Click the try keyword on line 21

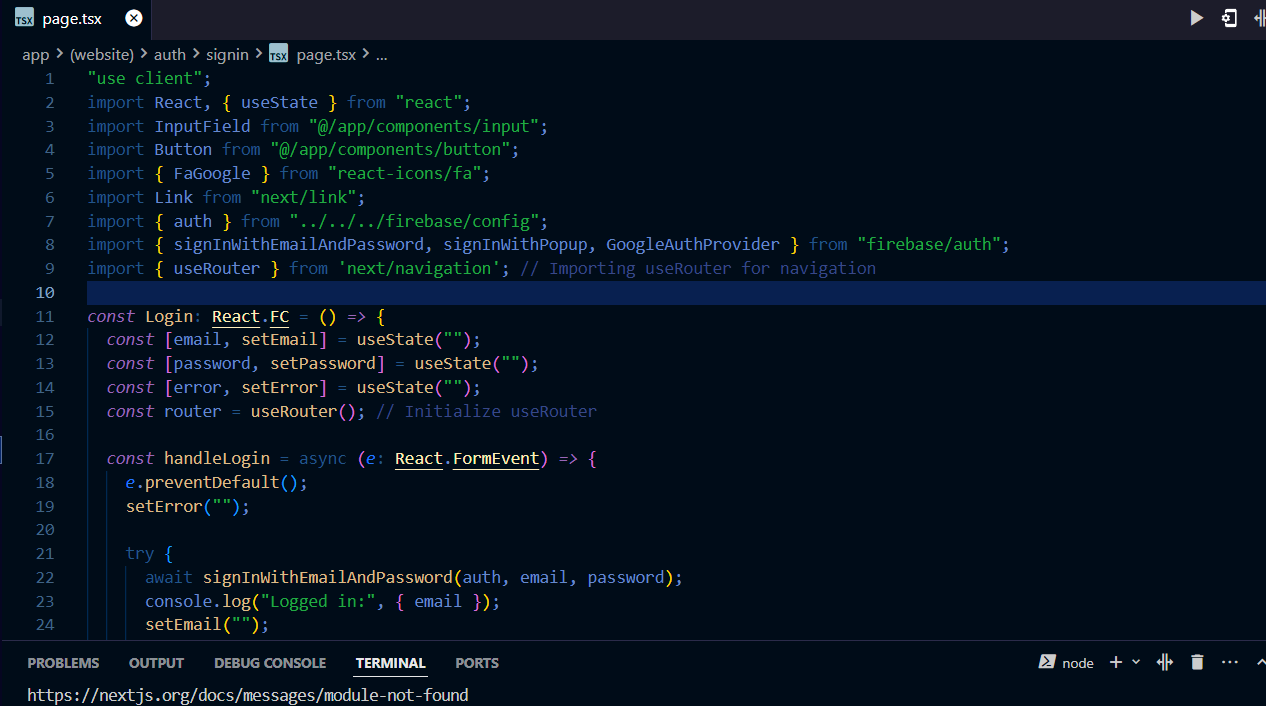point(140,553)
